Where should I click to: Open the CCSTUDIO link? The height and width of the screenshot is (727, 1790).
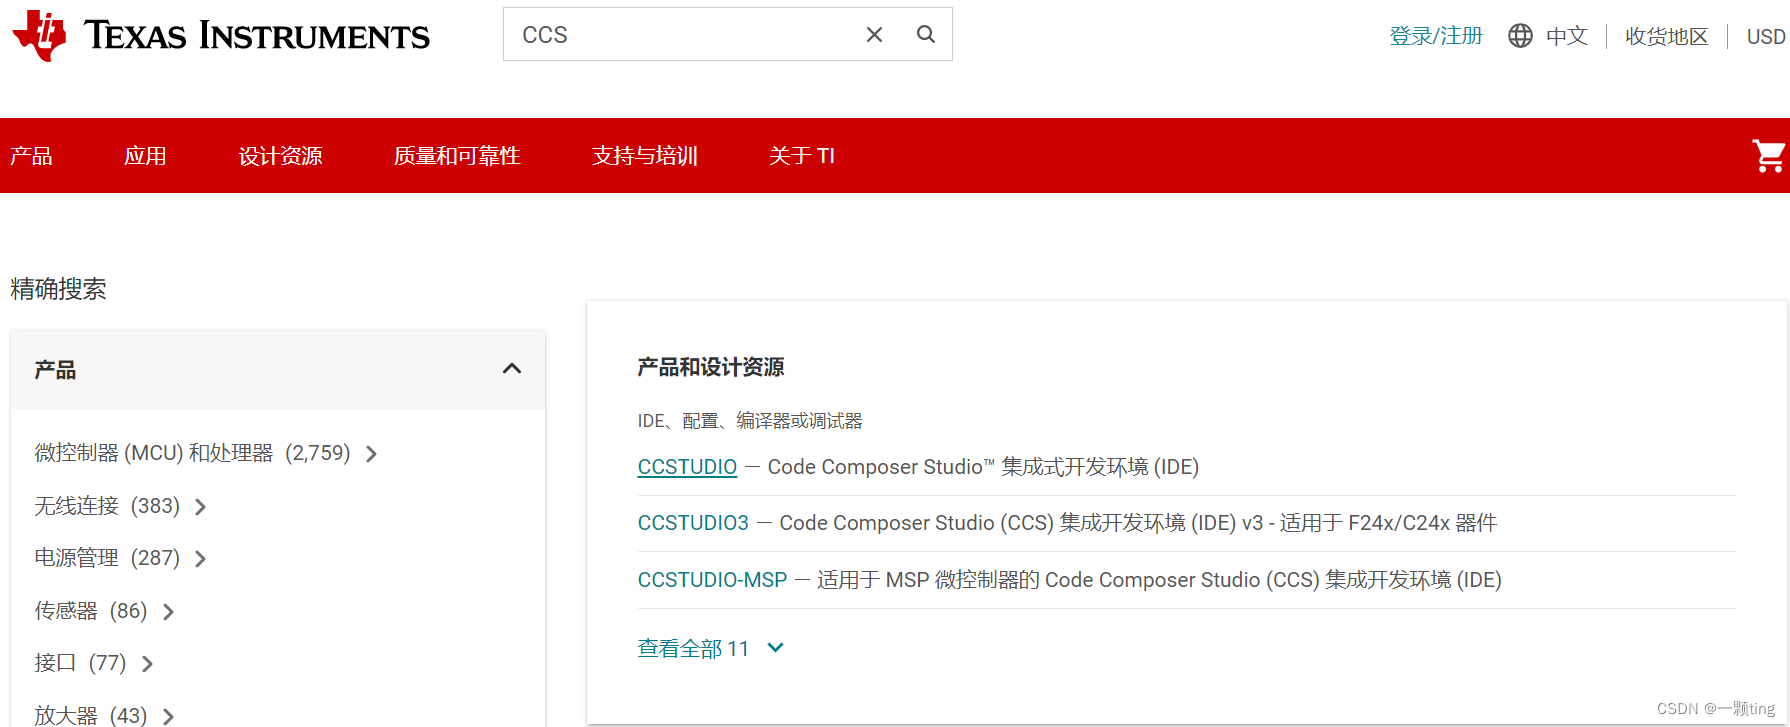click(687, 467)
